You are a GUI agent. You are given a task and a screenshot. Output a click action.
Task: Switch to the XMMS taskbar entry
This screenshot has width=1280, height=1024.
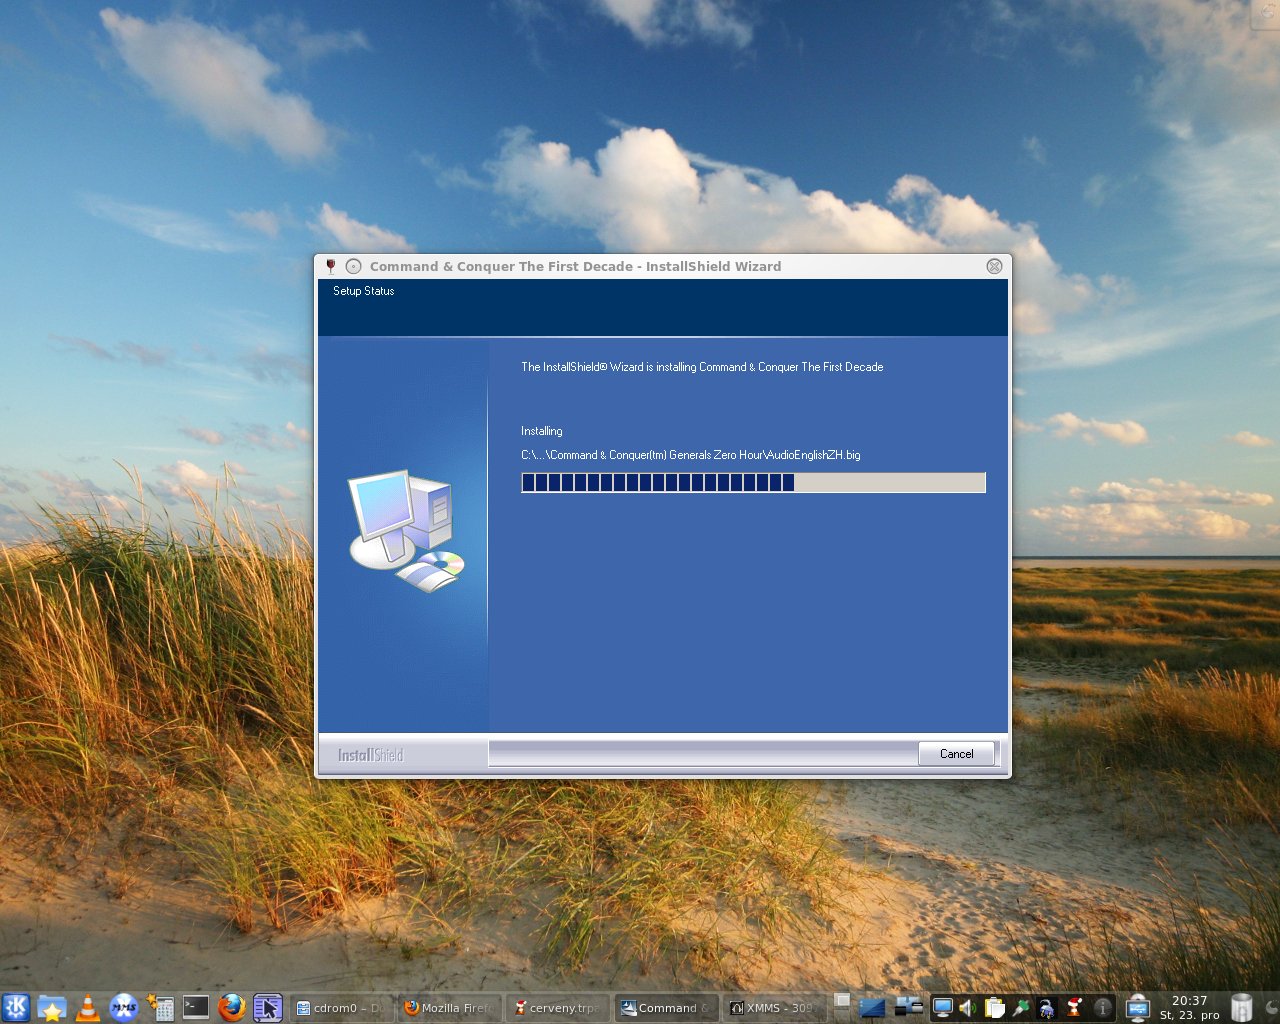[772, 1008]
